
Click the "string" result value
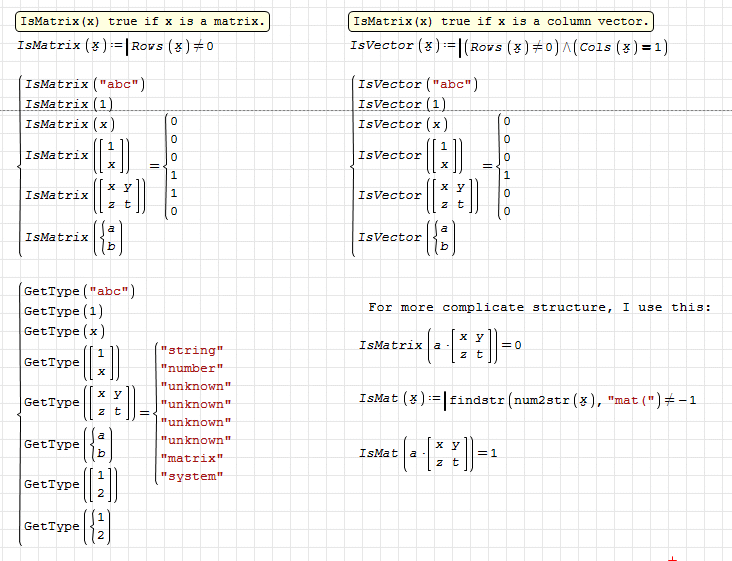(x=191, y=350)
